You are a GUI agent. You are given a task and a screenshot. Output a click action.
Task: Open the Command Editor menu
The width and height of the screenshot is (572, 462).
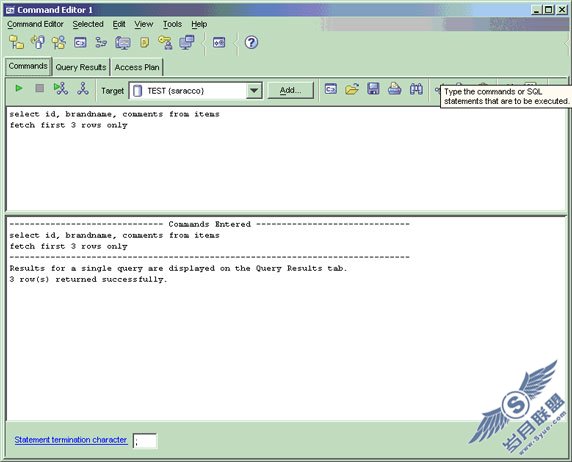35,24
